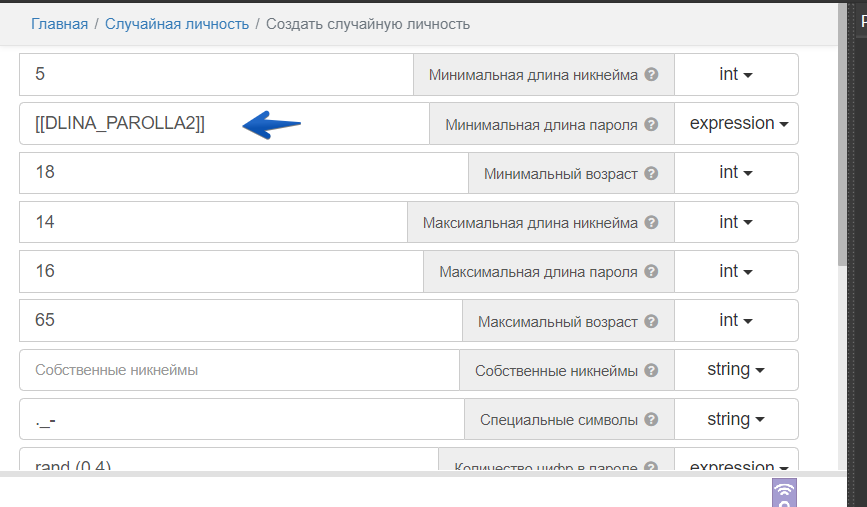Open int type dropdown for minimum nickname length
Viewport: 867px width, 507px height.
[736, 74]
